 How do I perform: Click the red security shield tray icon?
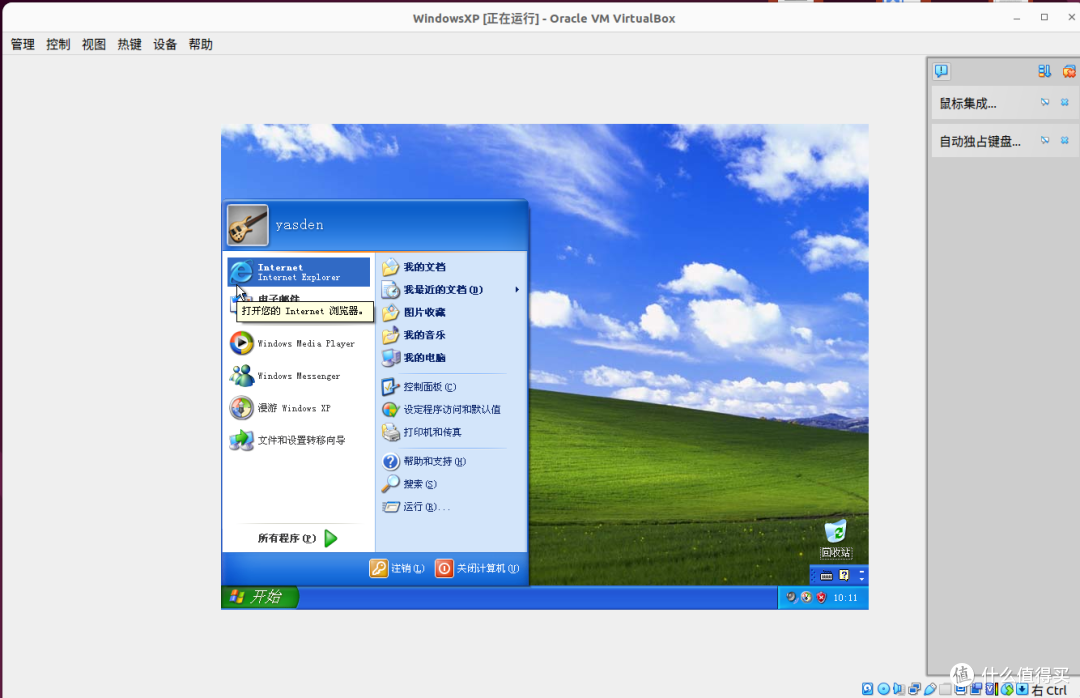click(821, 597)
